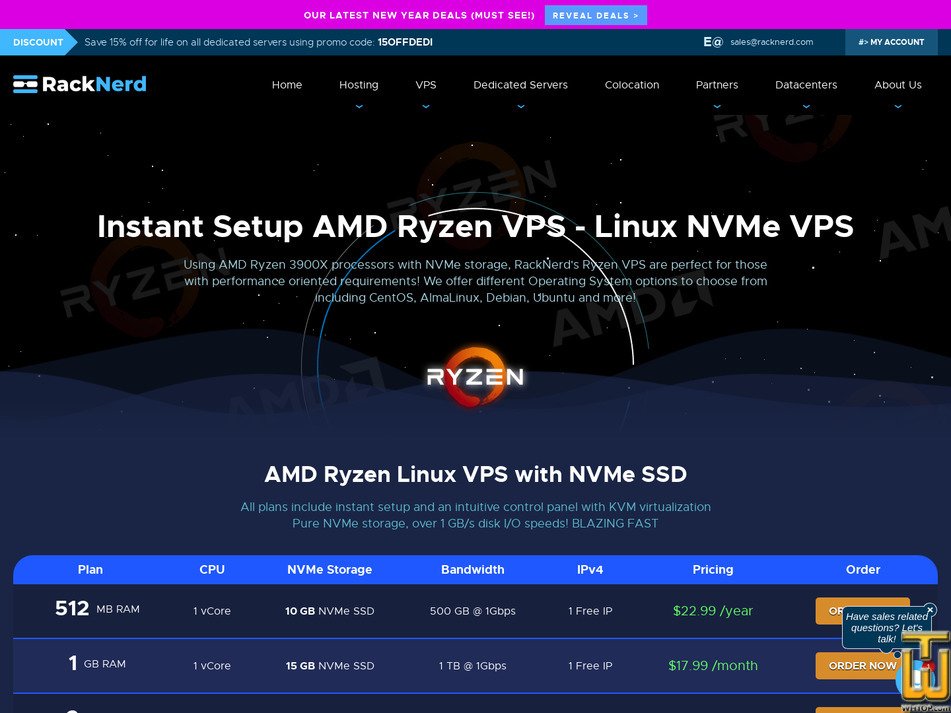This screenshot has width=951, height=713.
Task: Click the REVEAL DEALS button
Action: pos(595,15)
